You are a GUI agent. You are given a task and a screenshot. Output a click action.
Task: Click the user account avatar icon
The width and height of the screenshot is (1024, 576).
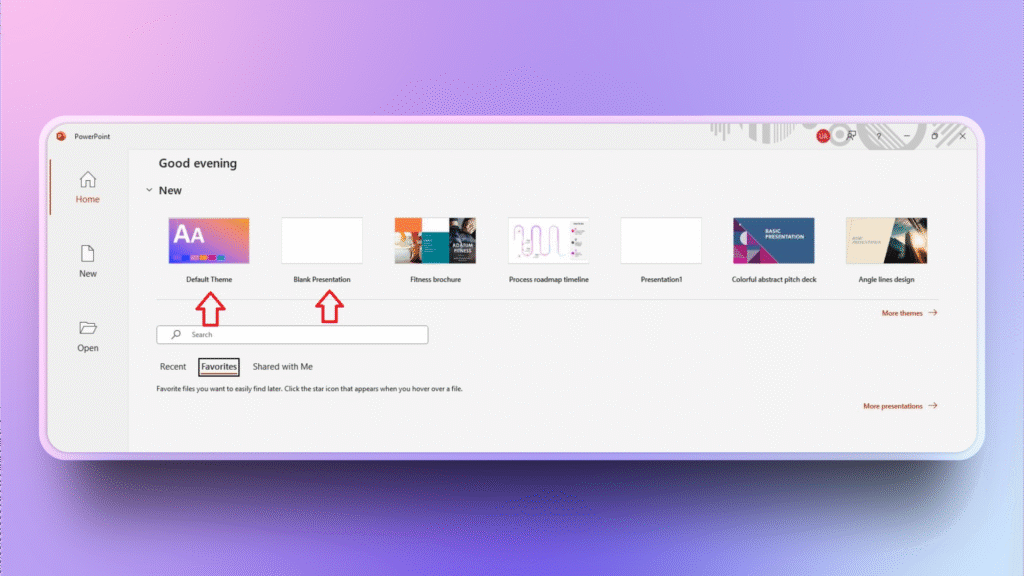pyautogui.click(x=822, y=135)
